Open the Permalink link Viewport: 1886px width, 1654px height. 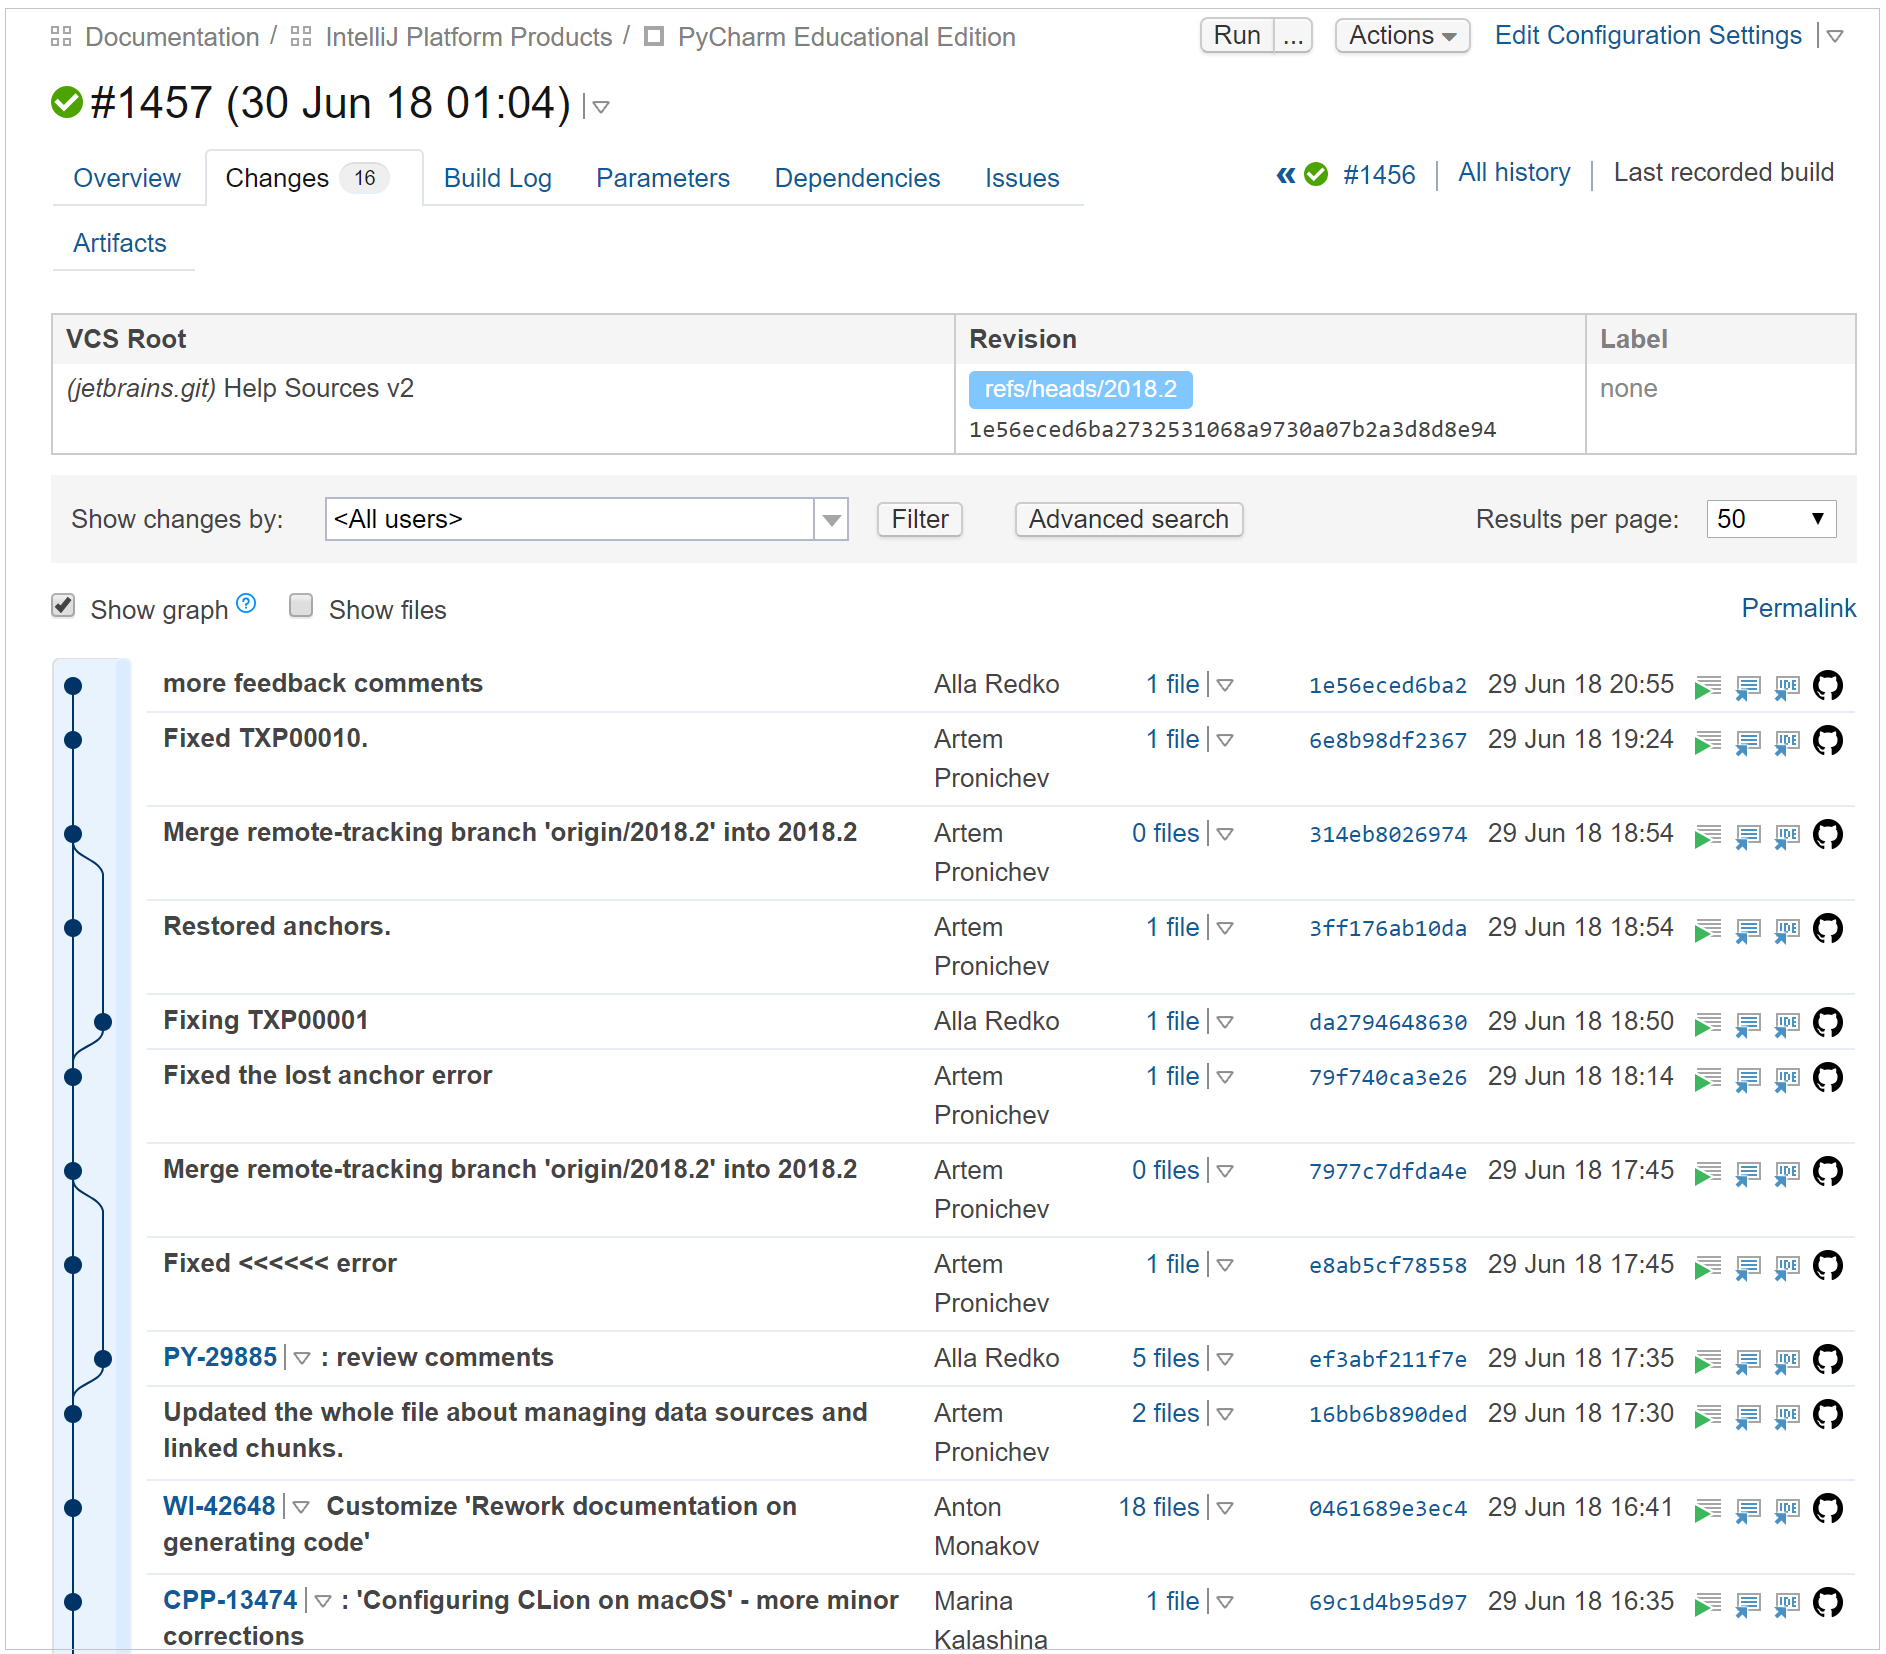(1797, 608)
